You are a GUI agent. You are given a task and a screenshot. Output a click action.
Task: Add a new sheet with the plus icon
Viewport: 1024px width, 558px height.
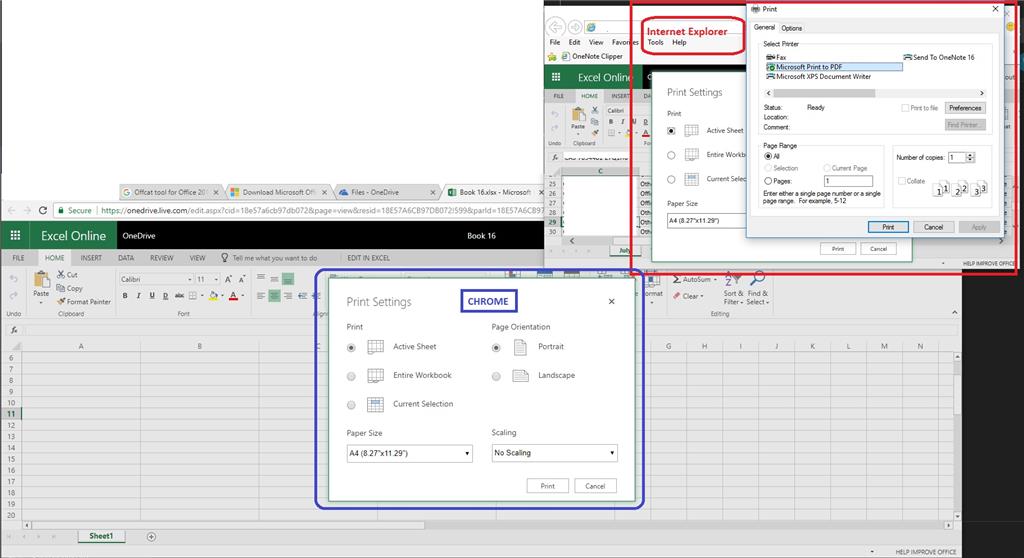152,536
